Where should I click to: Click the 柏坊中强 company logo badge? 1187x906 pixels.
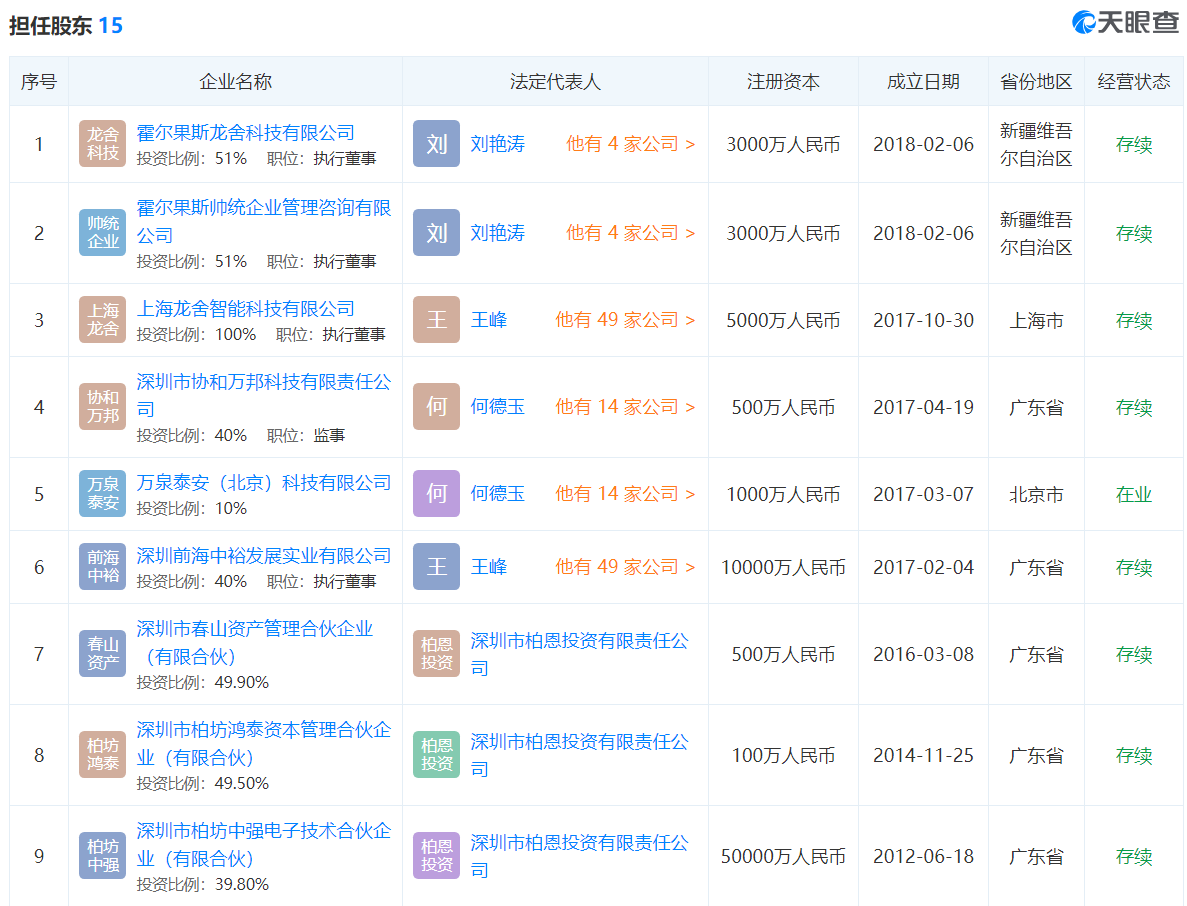click(102, 856)
